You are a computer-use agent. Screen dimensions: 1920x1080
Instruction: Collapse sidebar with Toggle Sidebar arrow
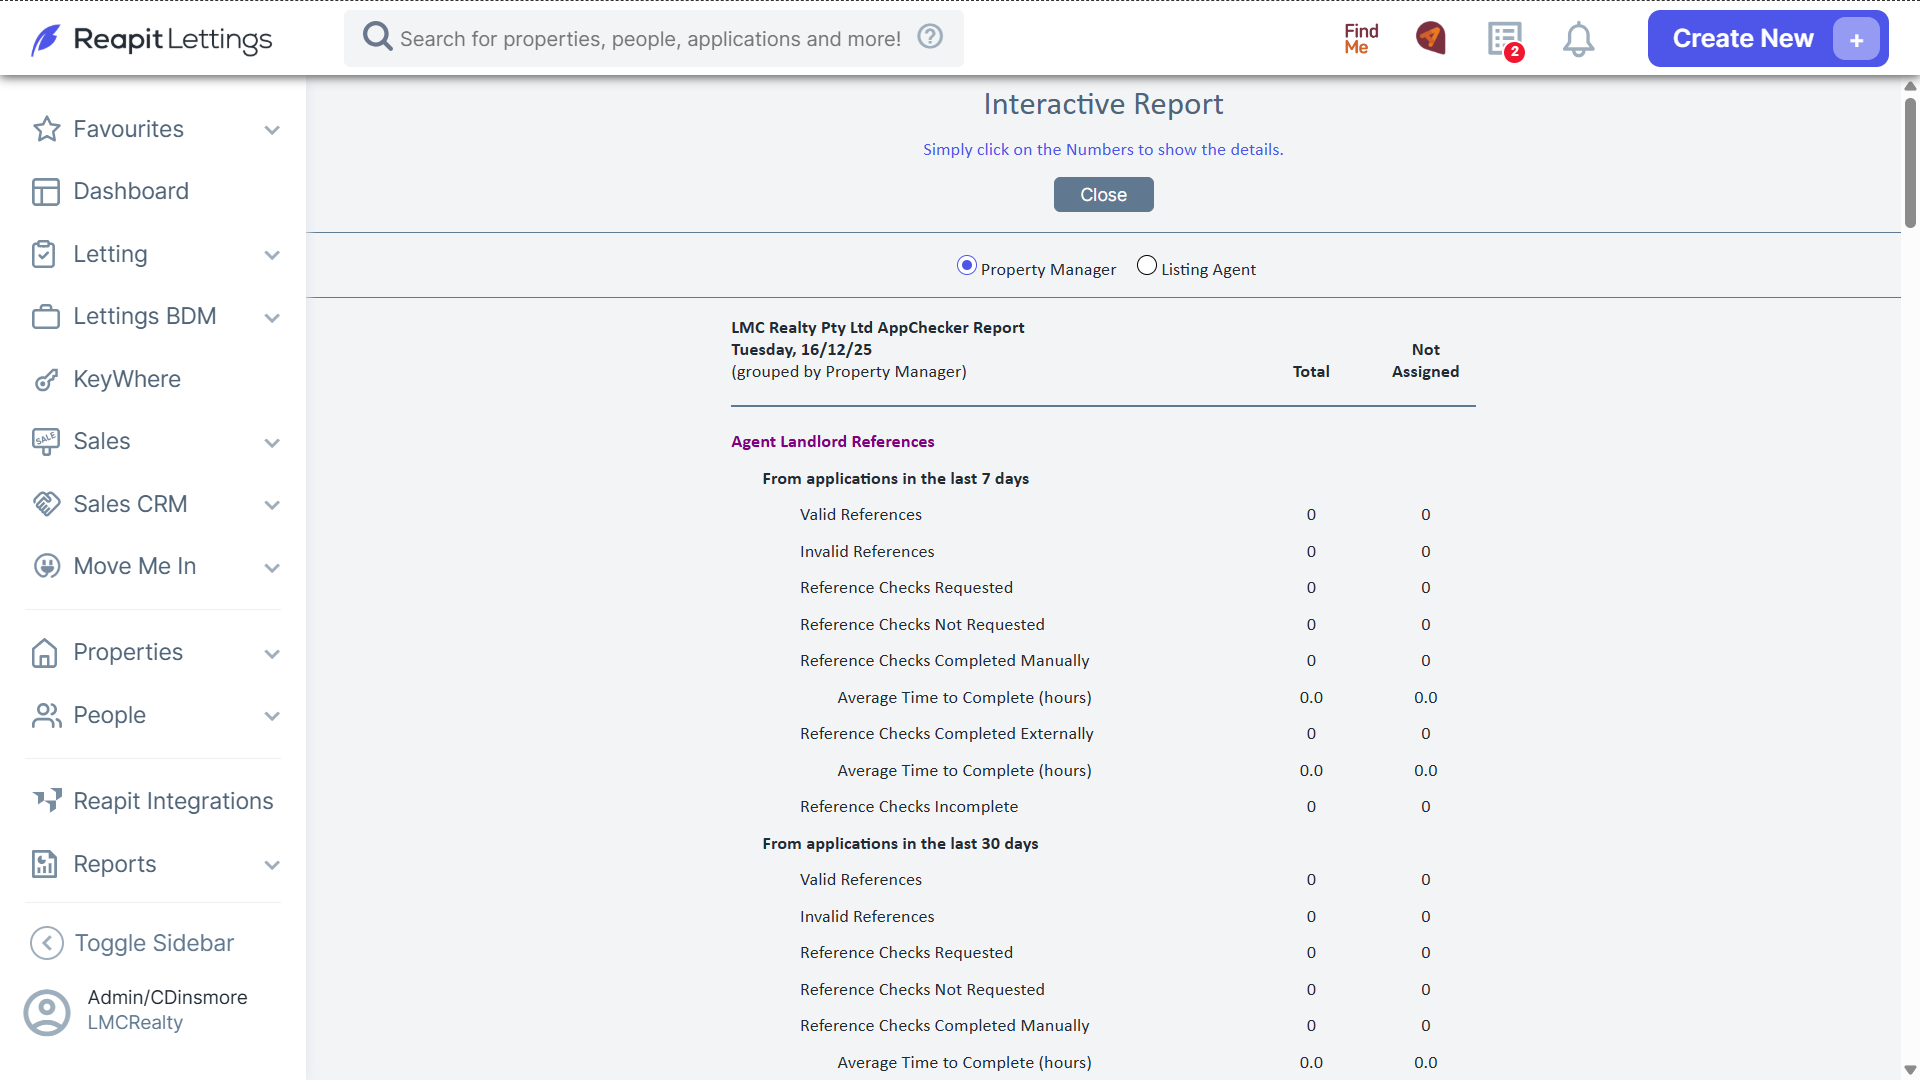(47, 943)
